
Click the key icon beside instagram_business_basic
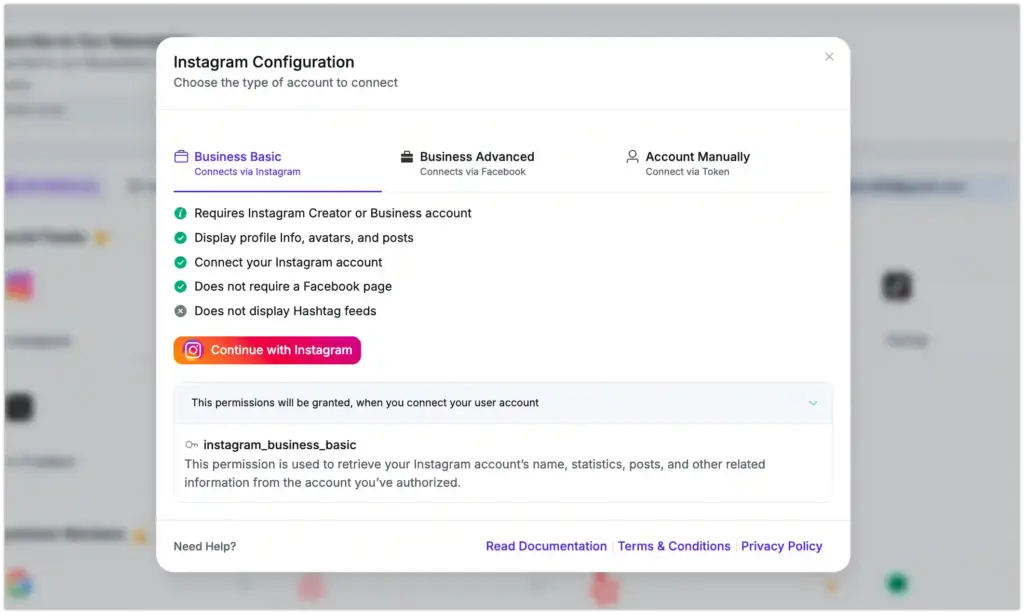point(191,445)
